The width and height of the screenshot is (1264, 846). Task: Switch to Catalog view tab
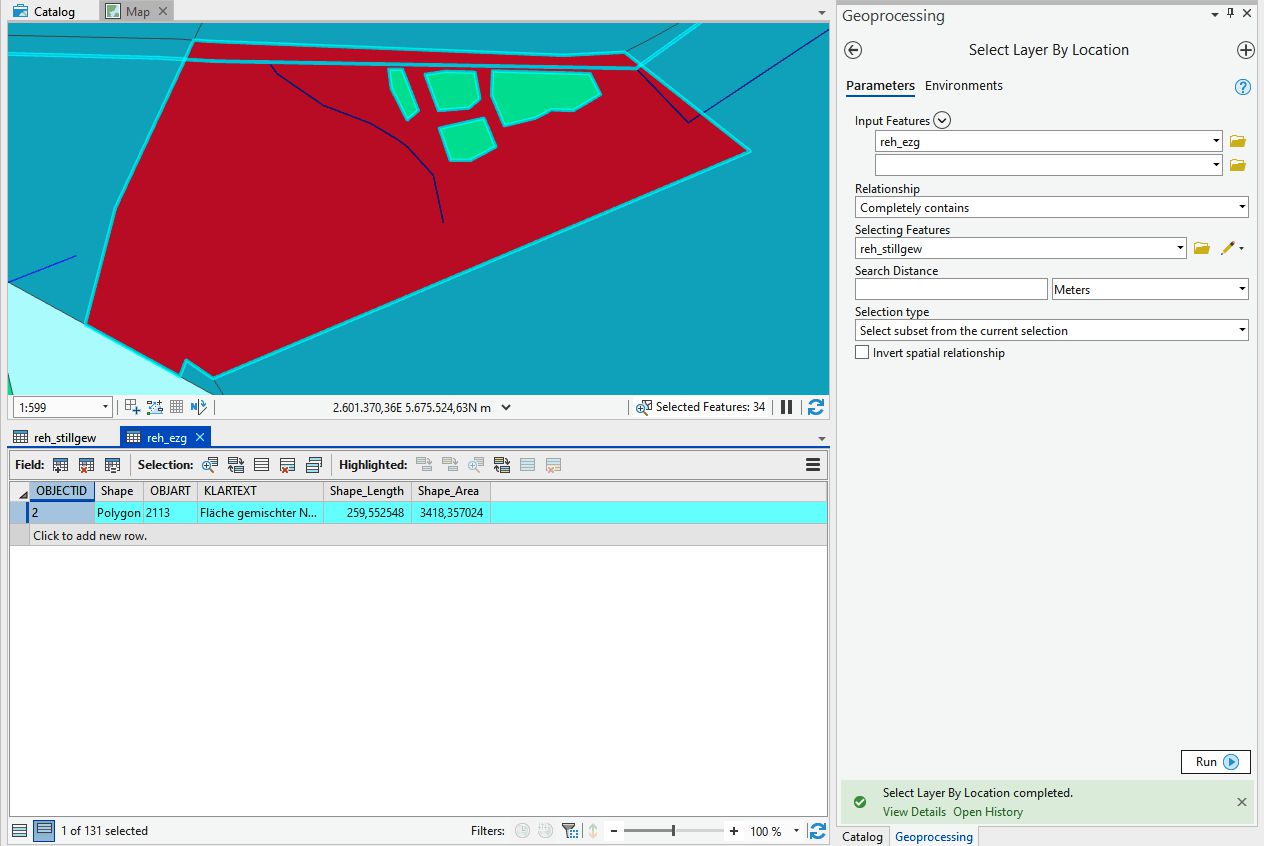[x=46, y=12]
